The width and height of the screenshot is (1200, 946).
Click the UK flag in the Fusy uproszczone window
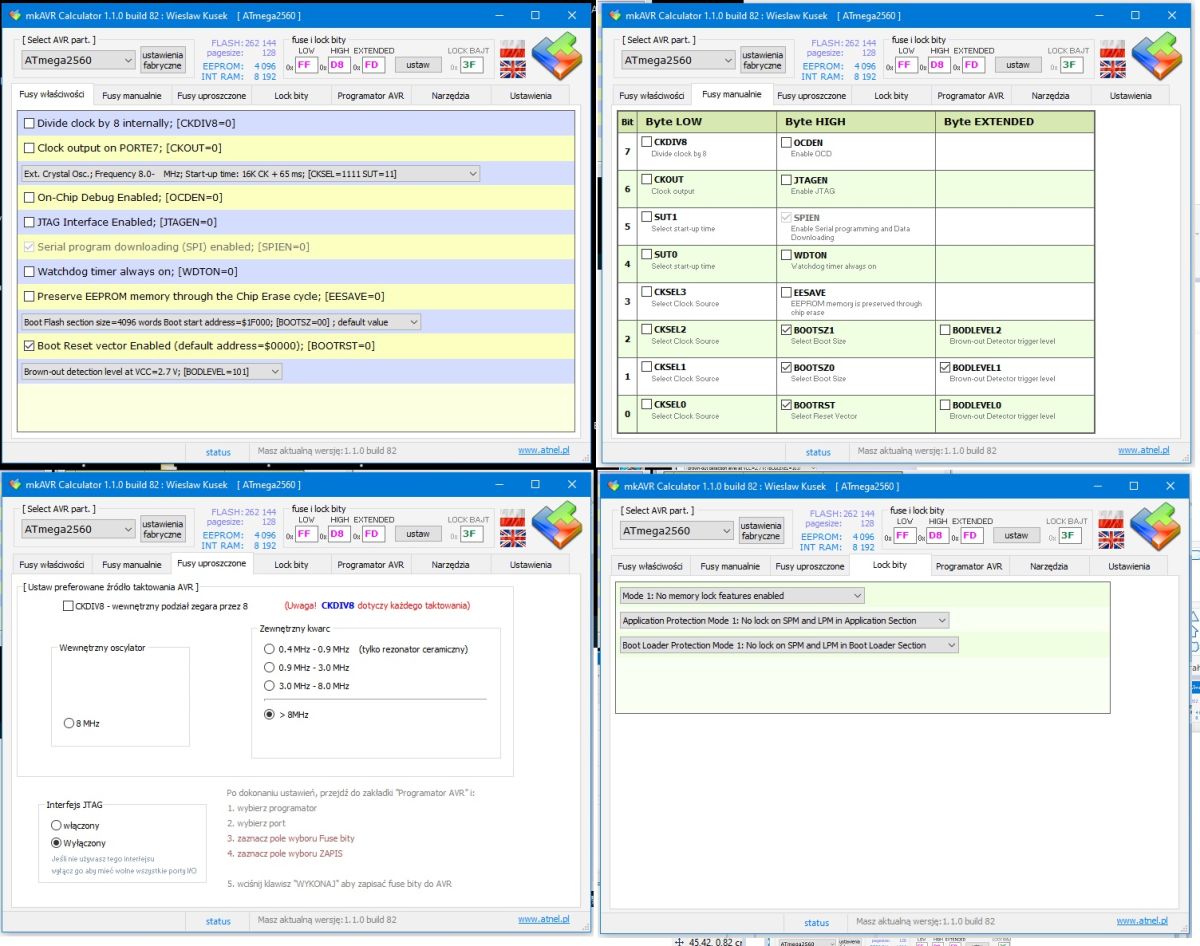[x=513, y=538]
